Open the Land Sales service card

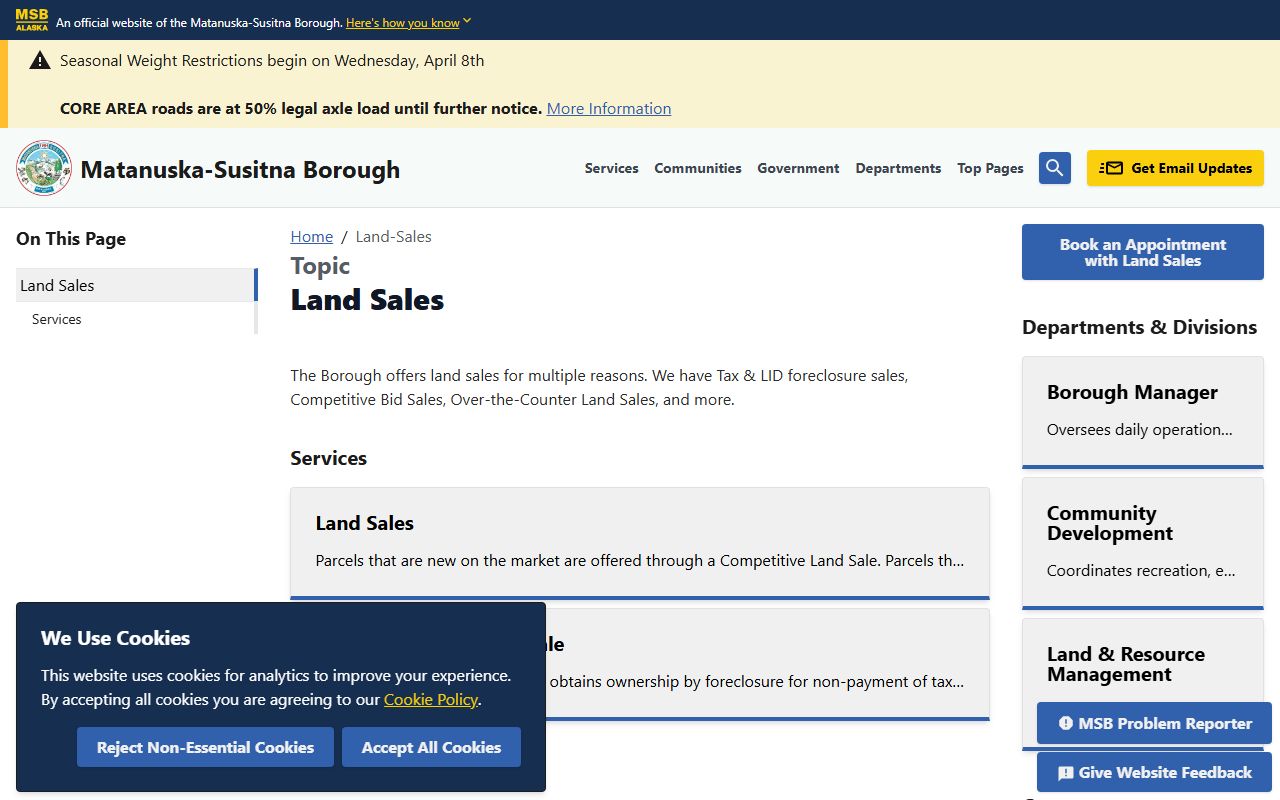640,543
